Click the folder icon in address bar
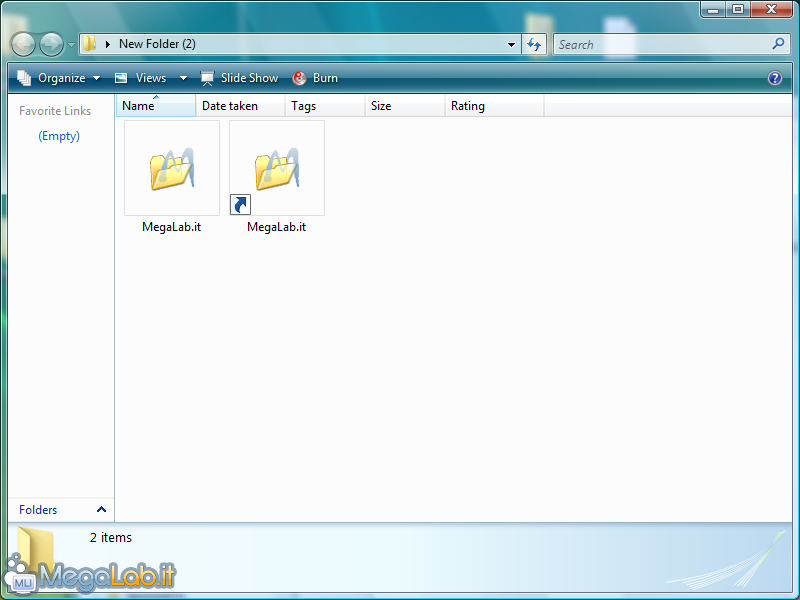The width and height of the screenshot is (800, 600). pos(90,44)
